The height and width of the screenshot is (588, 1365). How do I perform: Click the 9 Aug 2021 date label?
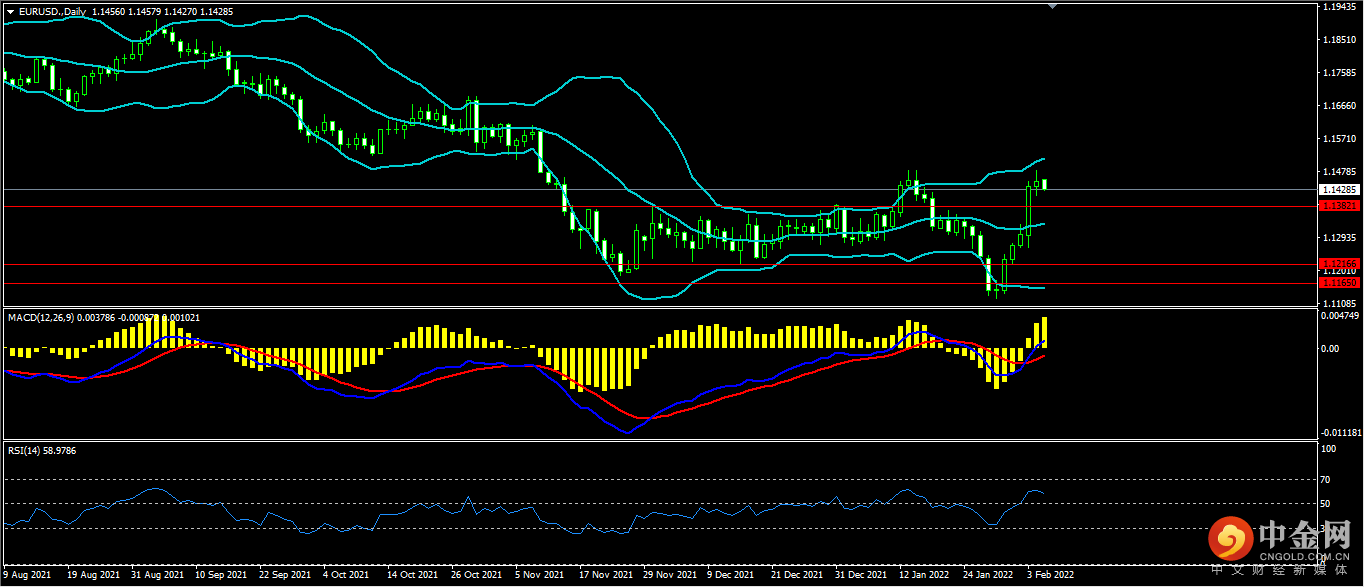28,576
